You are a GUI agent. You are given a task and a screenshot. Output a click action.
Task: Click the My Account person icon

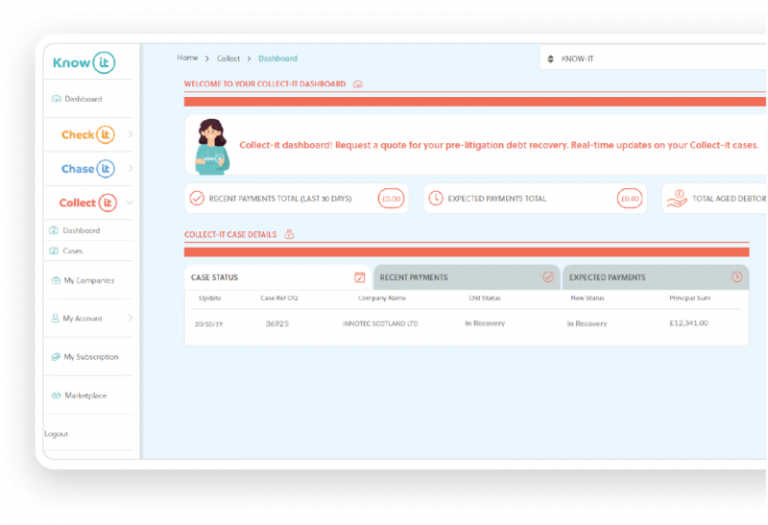click(x=55, y=318)
